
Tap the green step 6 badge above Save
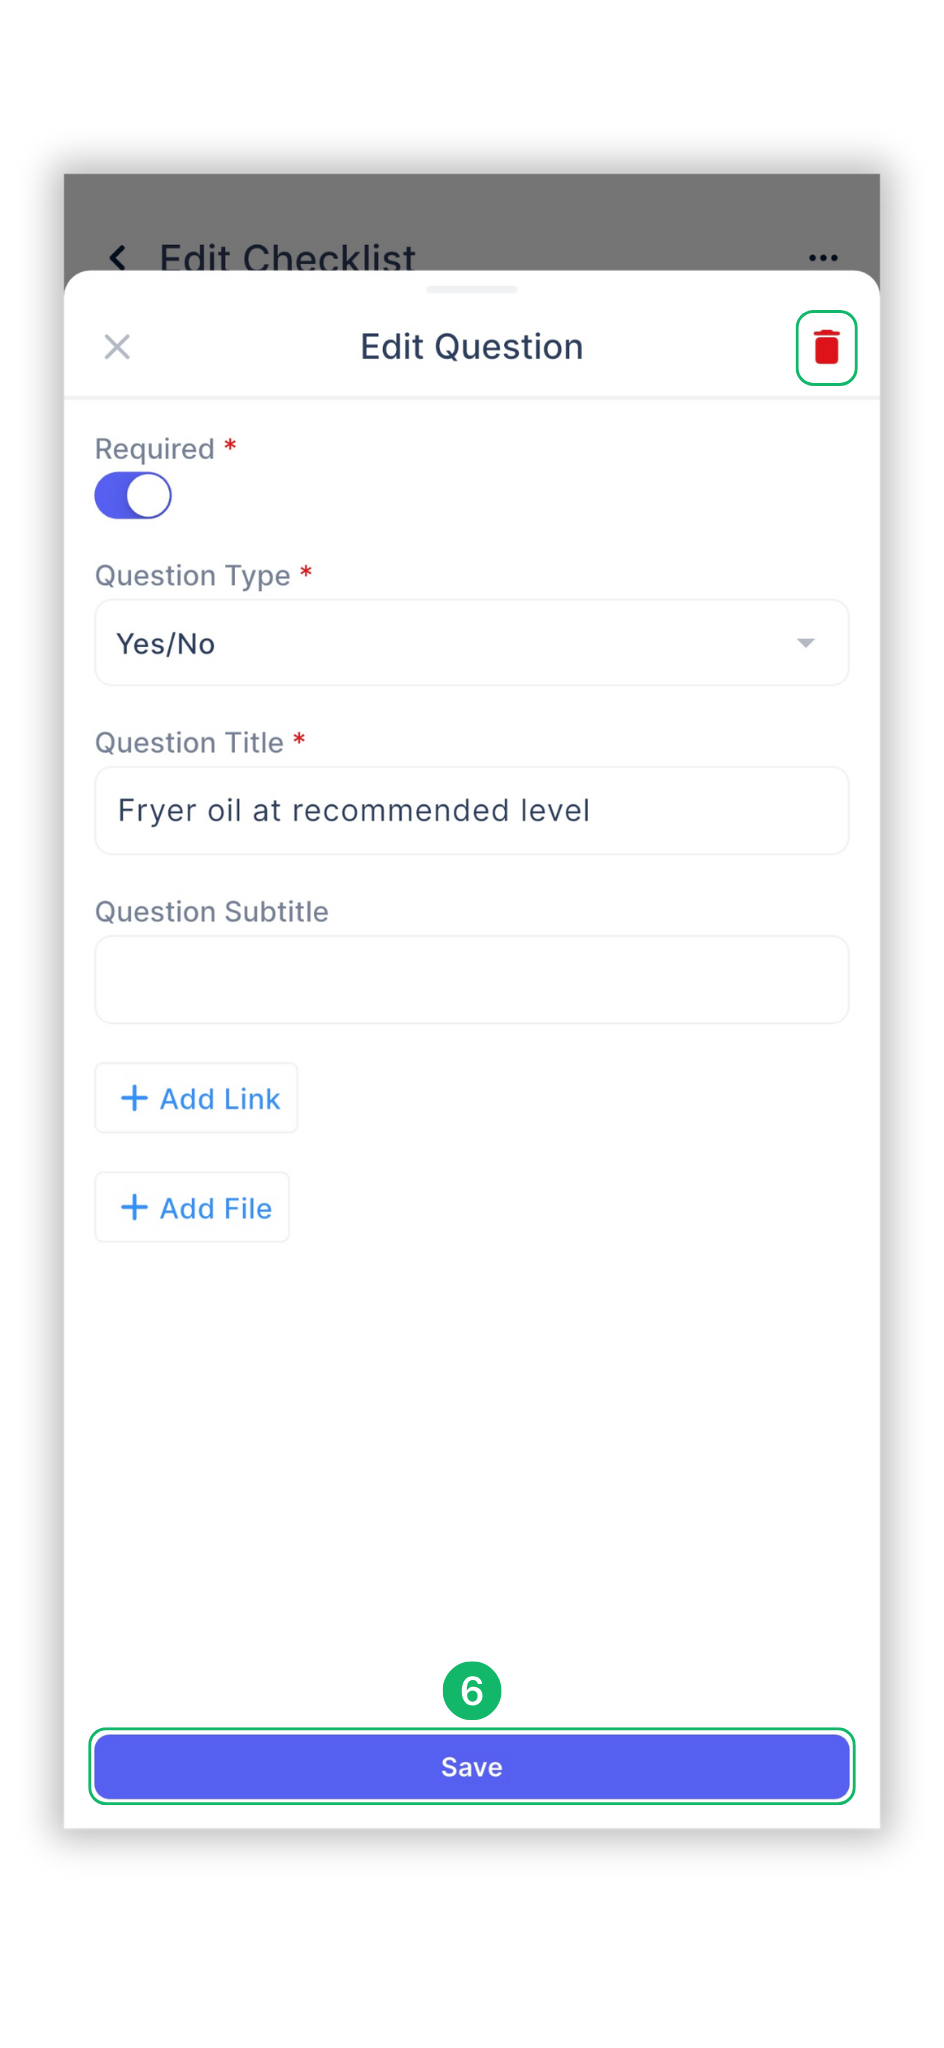point(471,1690)
